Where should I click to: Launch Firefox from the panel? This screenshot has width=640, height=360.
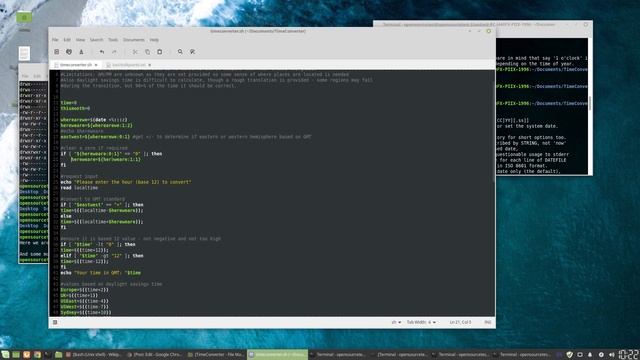coord(27,355)
